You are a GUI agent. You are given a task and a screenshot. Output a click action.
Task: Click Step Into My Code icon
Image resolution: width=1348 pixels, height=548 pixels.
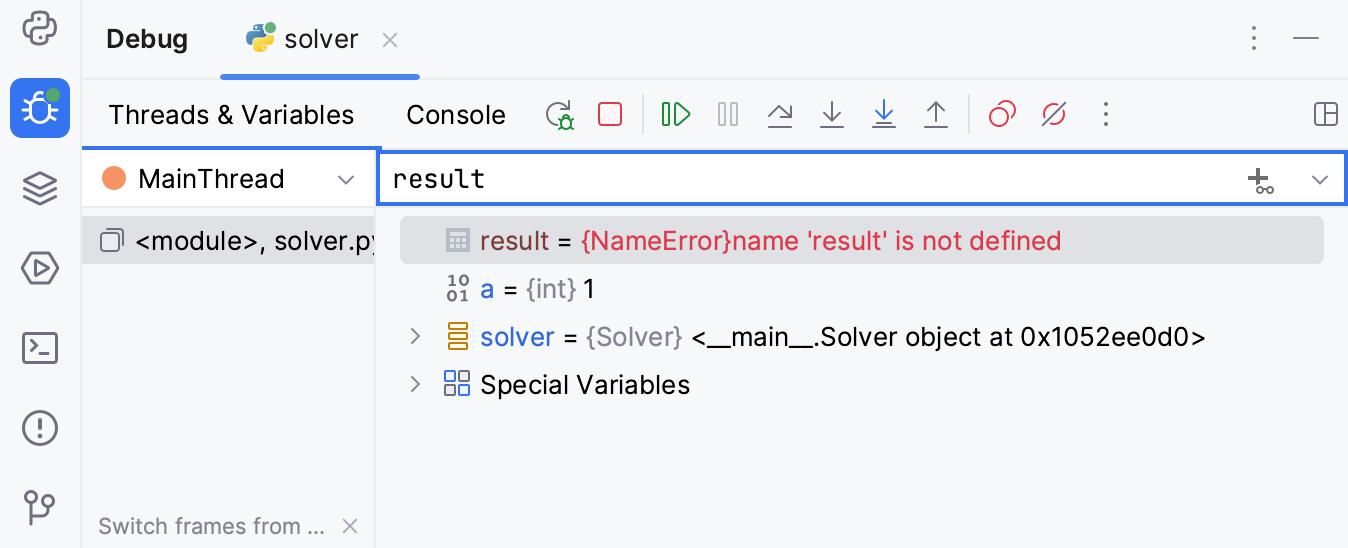coord(884,115)
